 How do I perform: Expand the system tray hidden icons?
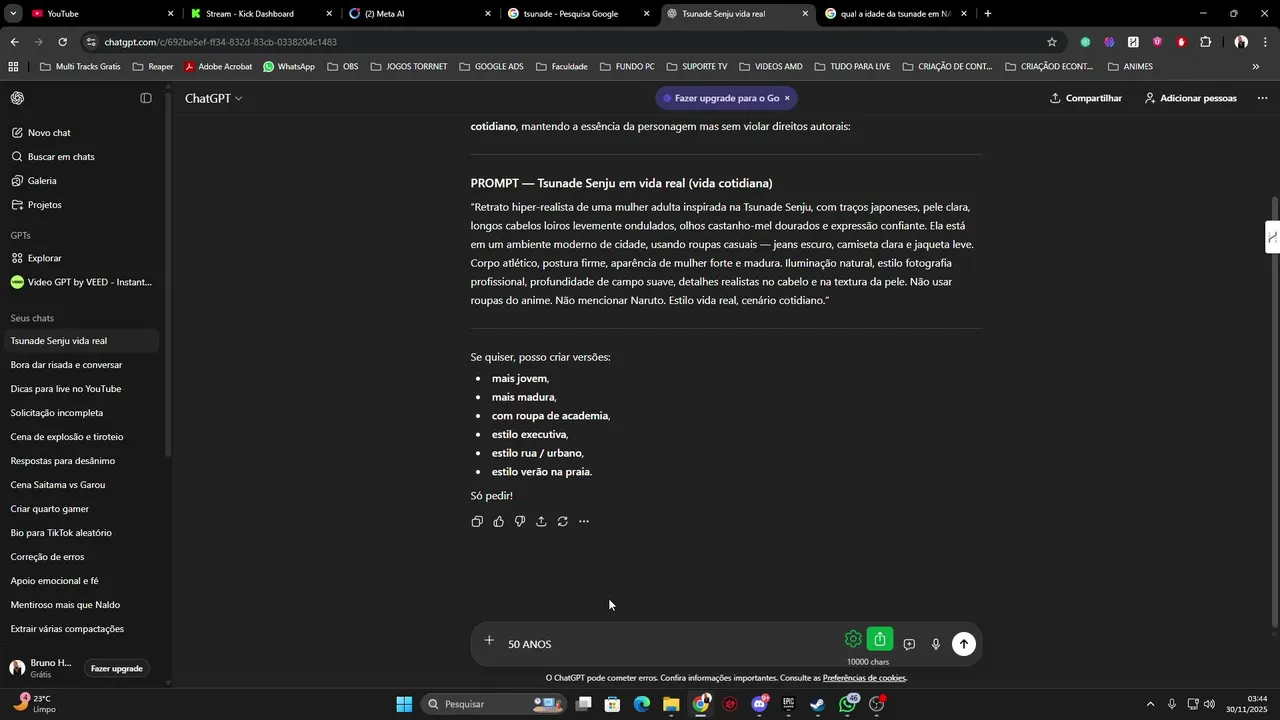1150,704
